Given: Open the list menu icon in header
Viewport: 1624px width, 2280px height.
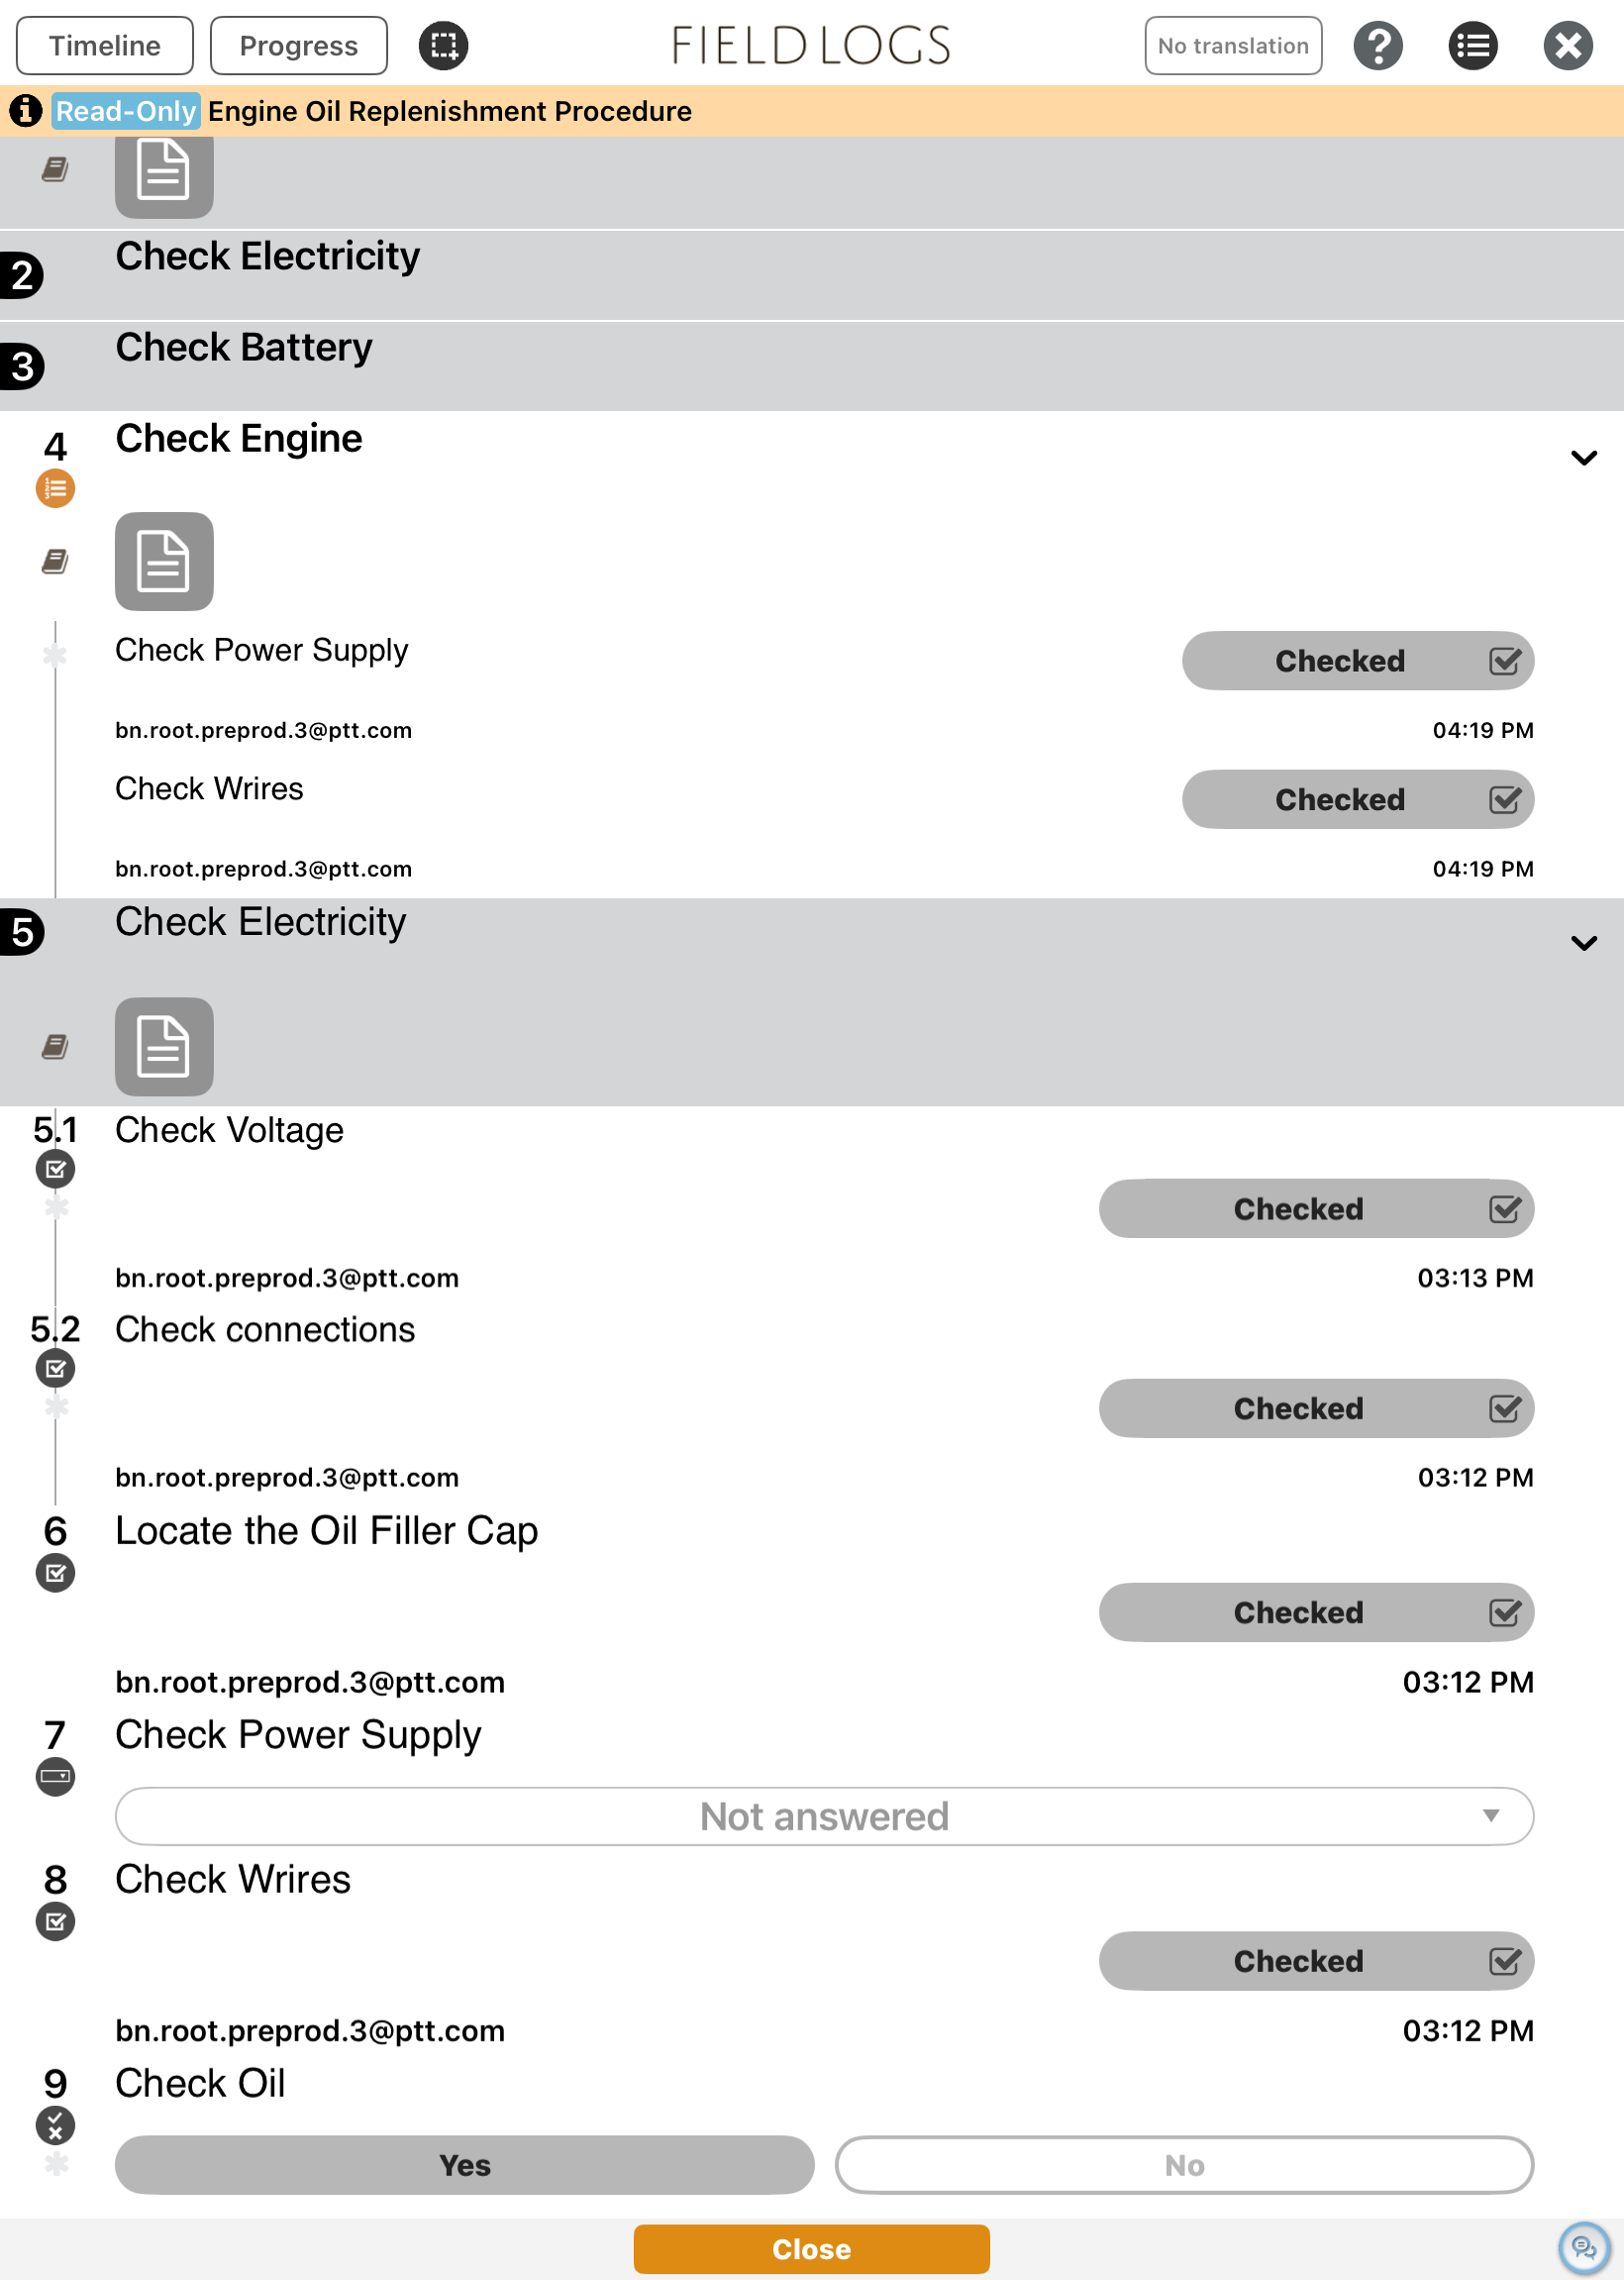Looking at the screenshot, I should point(1472,46).
